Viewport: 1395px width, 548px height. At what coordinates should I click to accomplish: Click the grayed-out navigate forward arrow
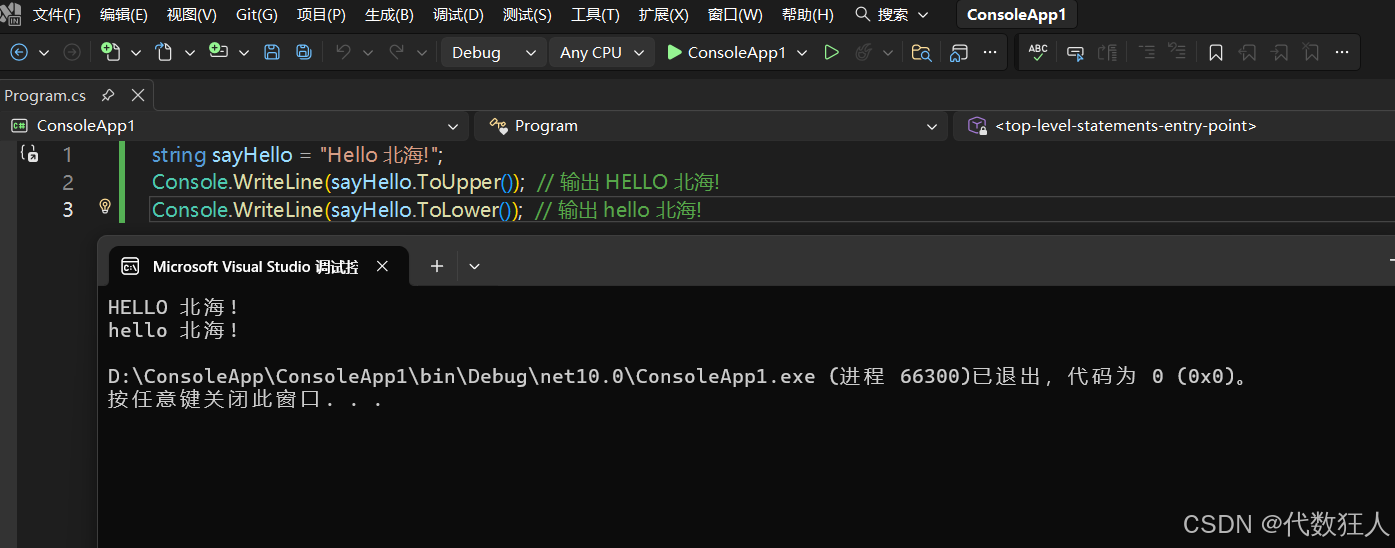pyautogui.click(x=72, y=53)
